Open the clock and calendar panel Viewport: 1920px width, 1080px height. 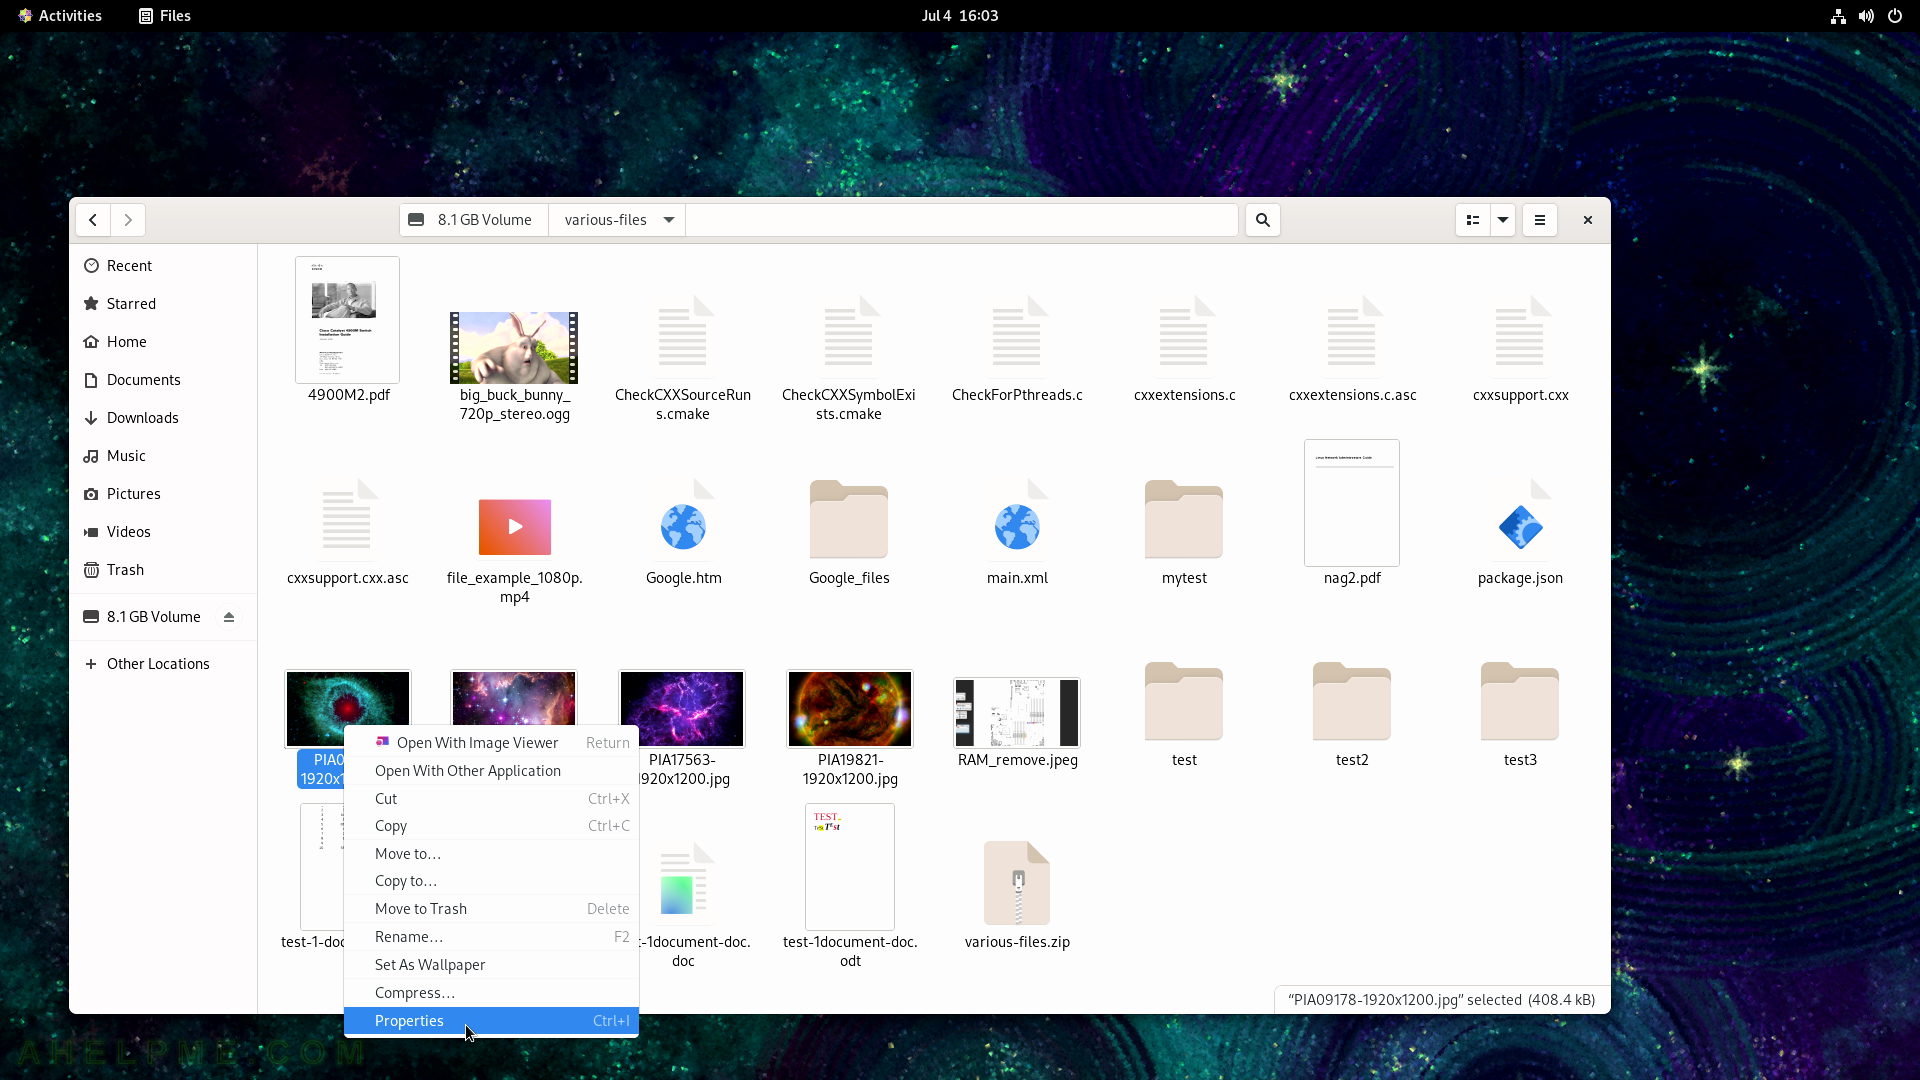960,16
